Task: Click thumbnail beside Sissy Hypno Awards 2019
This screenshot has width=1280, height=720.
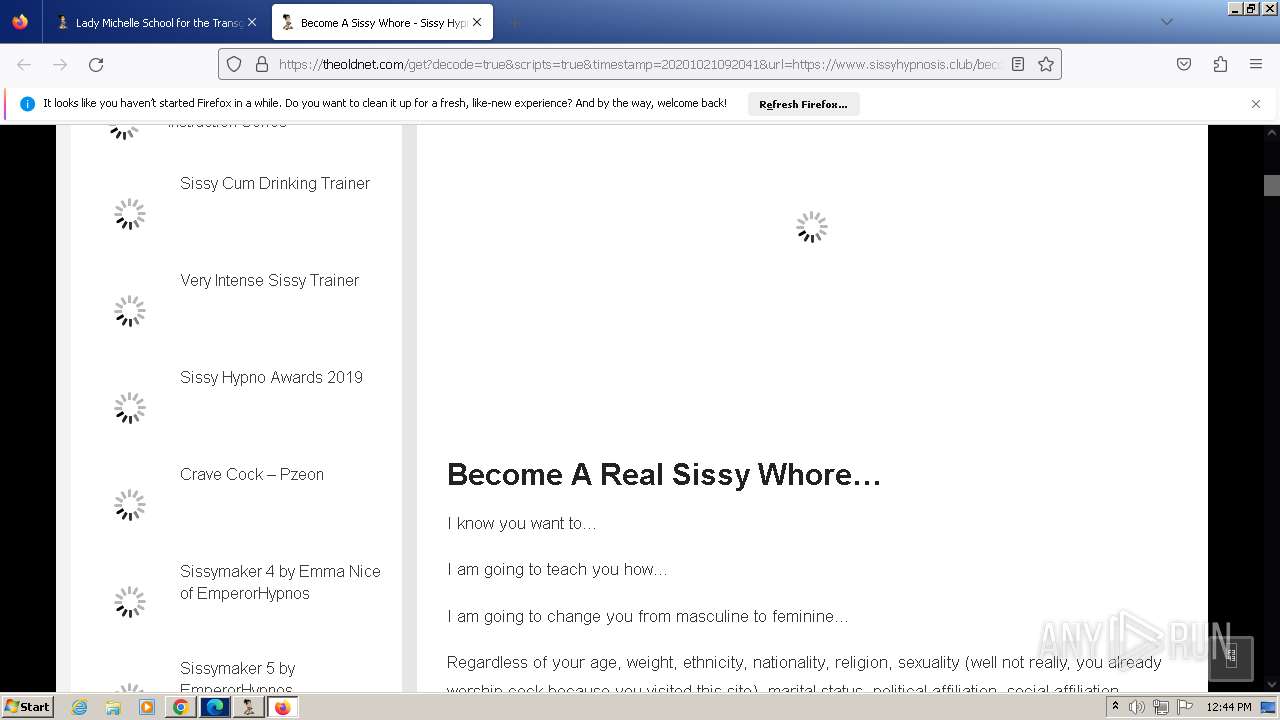Action: 129,408
